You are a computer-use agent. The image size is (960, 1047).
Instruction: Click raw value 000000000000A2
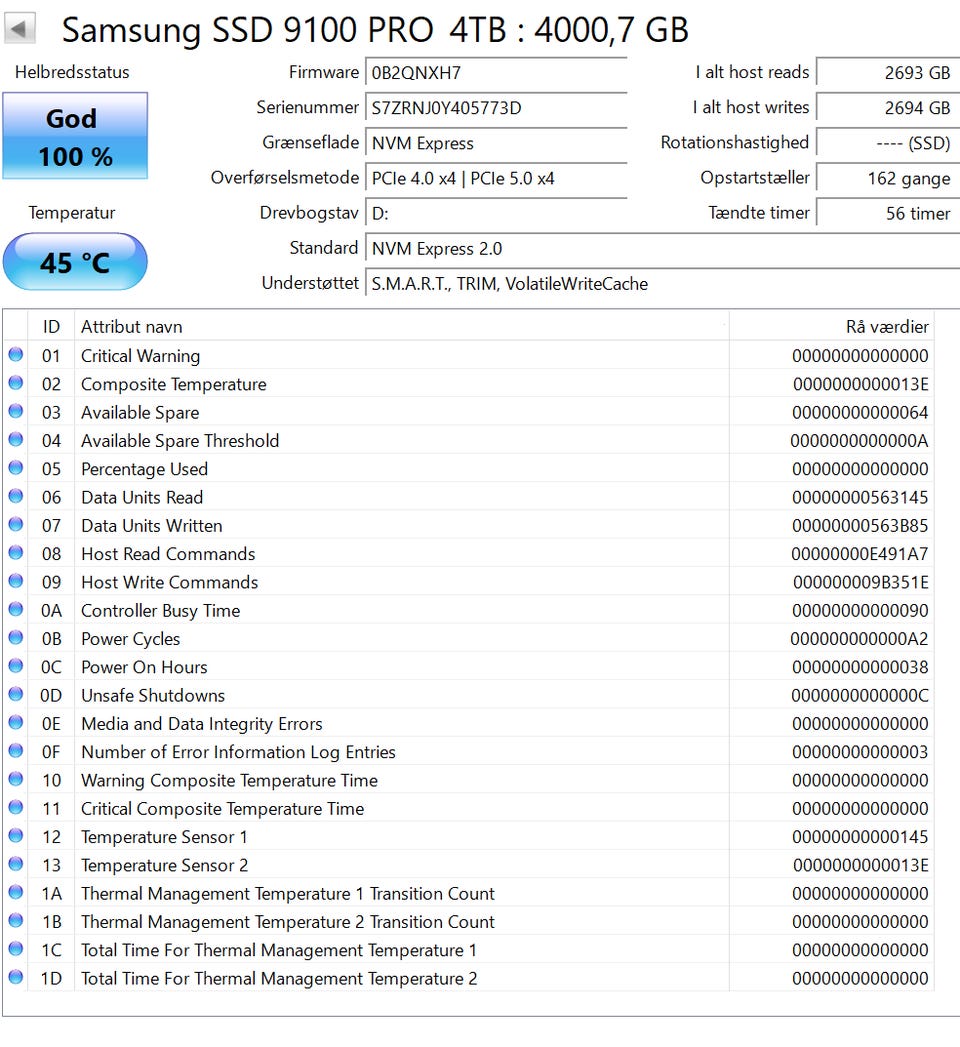coord(859,639)
